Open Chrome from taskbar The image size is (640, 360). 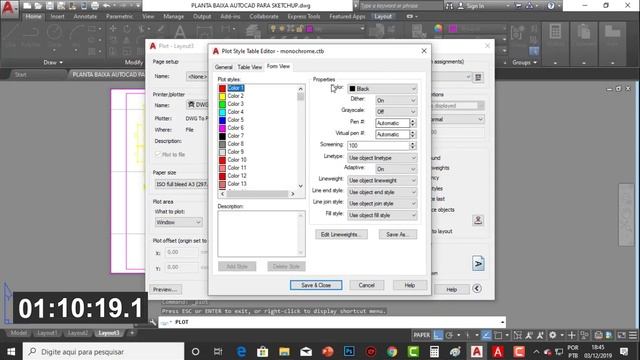pyautogui.click(x=392, y=351)
